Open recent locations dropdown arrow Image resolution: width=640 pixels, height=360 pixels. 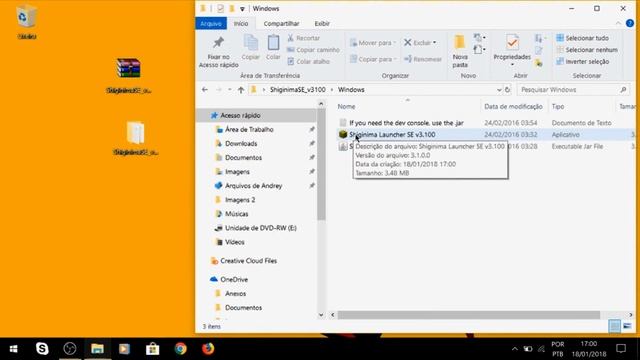click(230, 90)
